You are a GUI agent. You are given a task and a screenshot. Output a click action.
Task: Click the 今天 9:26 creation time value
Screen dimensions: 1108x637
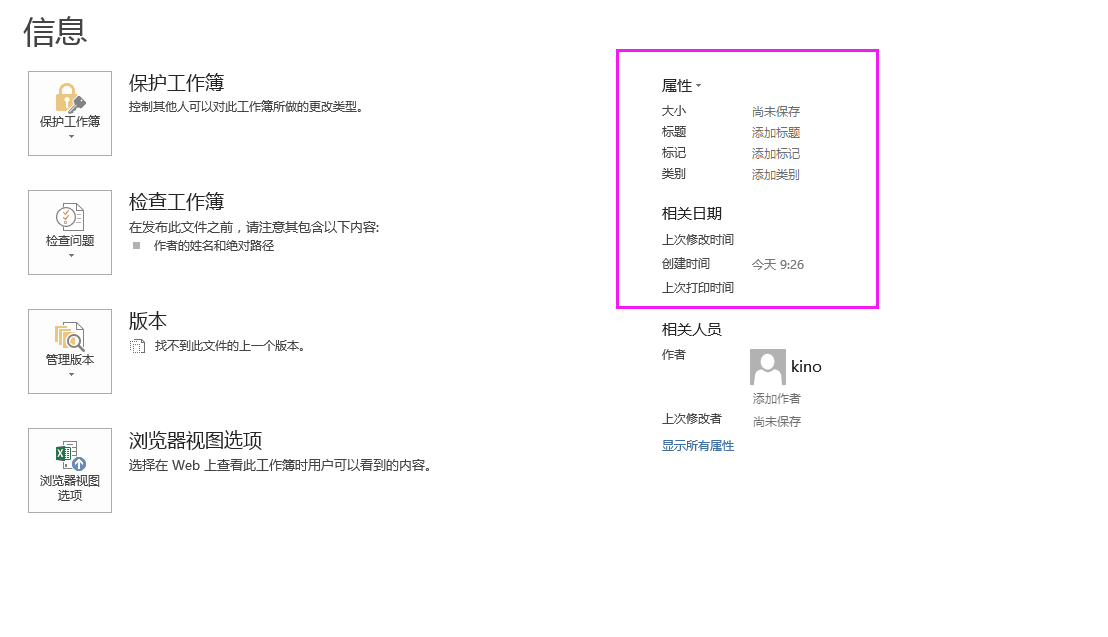[778, 265]
